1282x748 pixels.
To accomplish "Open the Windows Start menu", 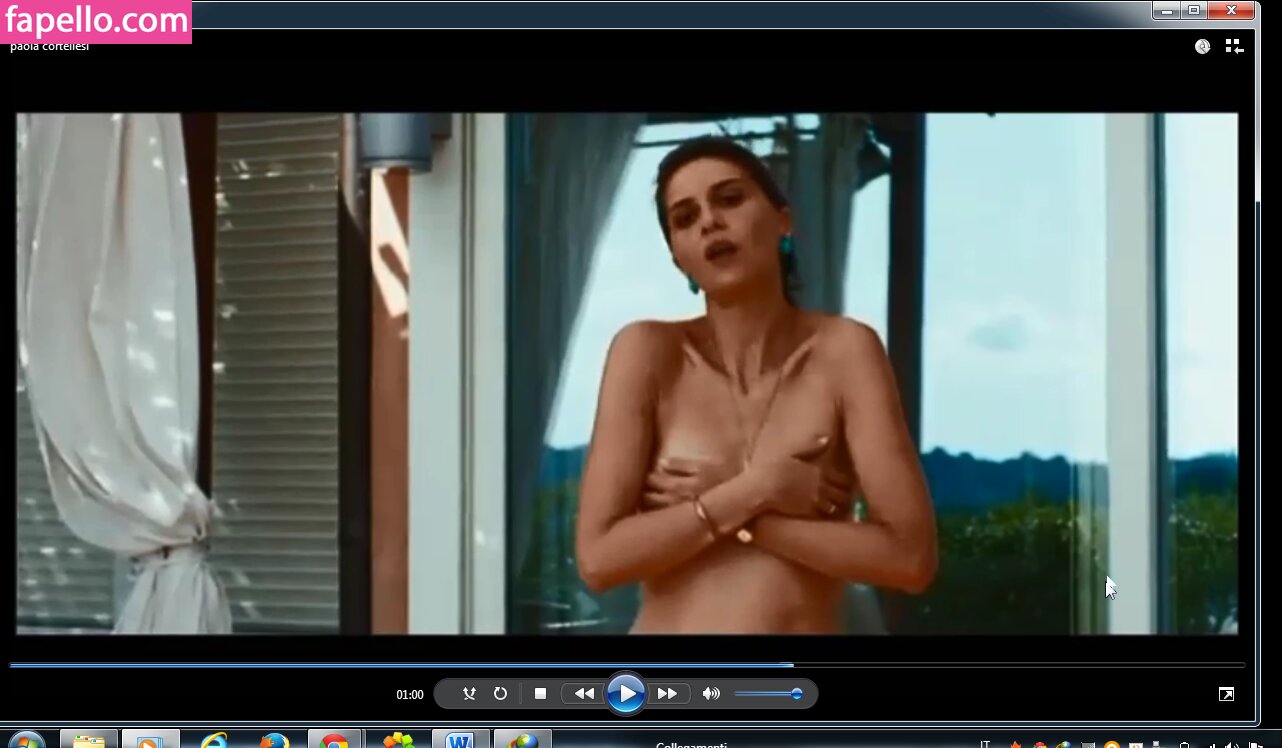I will coord(27,741).
